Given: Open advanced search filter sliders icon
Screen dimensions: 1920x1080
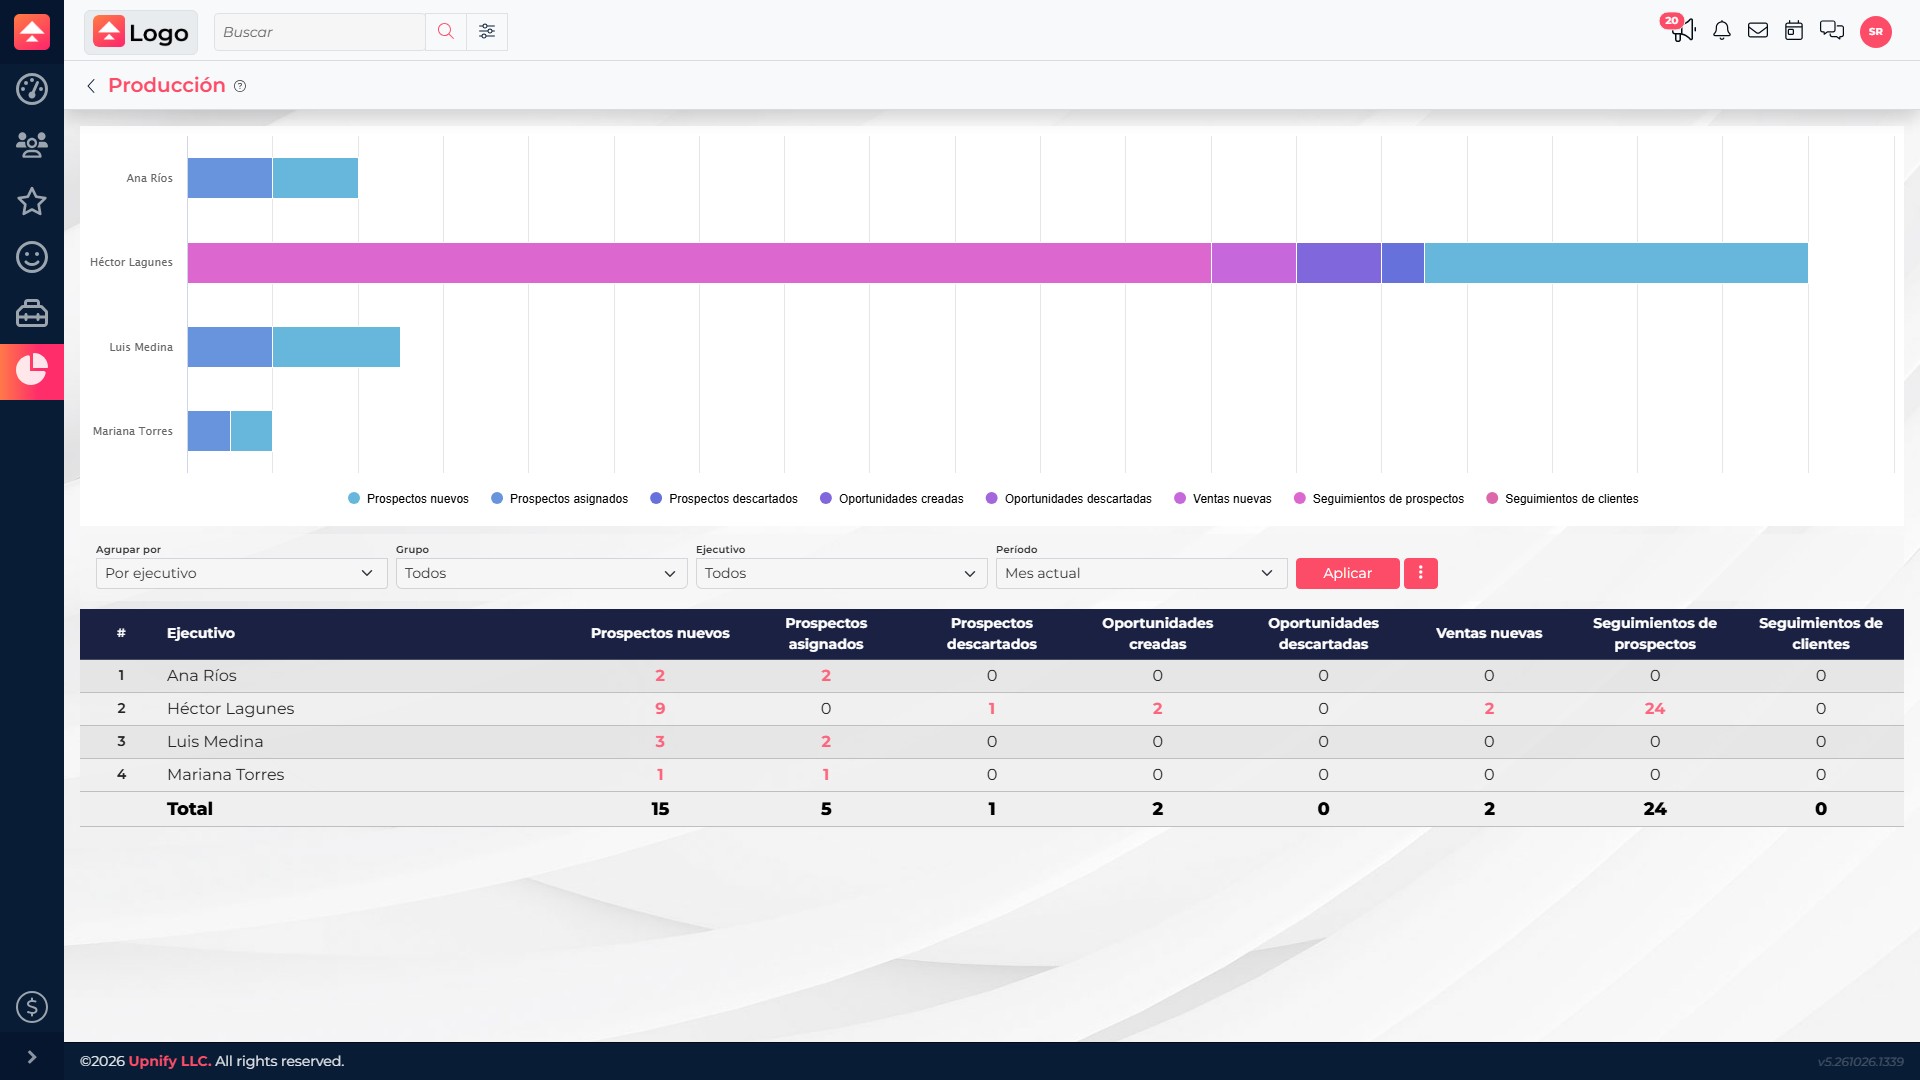Looking at the screenshot, I should click(x=487, y=32).
